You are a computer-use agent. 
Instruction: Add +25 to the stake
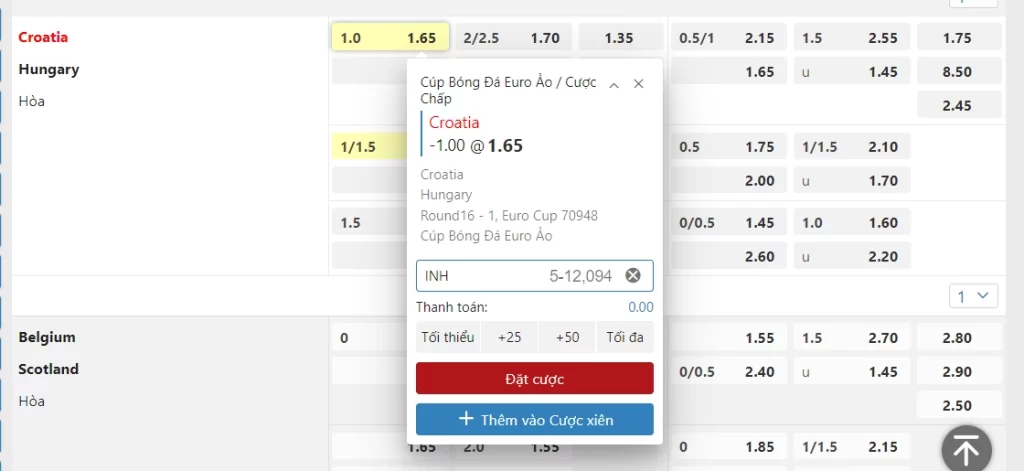click(509, 337)
